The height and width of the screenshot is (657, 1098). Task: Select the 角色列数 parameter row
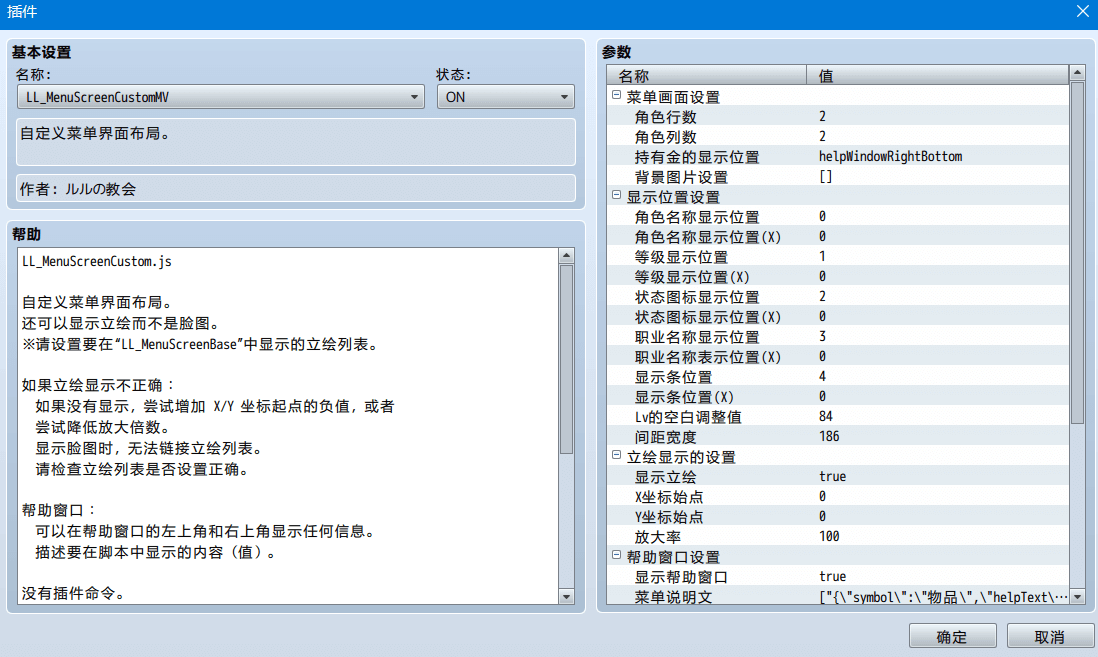pyautogui.click(x=838, y=137)
